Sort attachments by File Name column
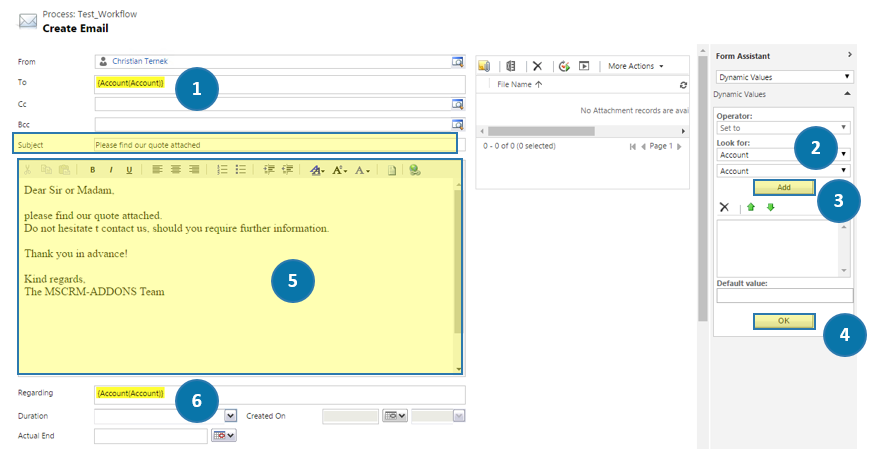Viewport: 875px width, 462px height. 520,85
